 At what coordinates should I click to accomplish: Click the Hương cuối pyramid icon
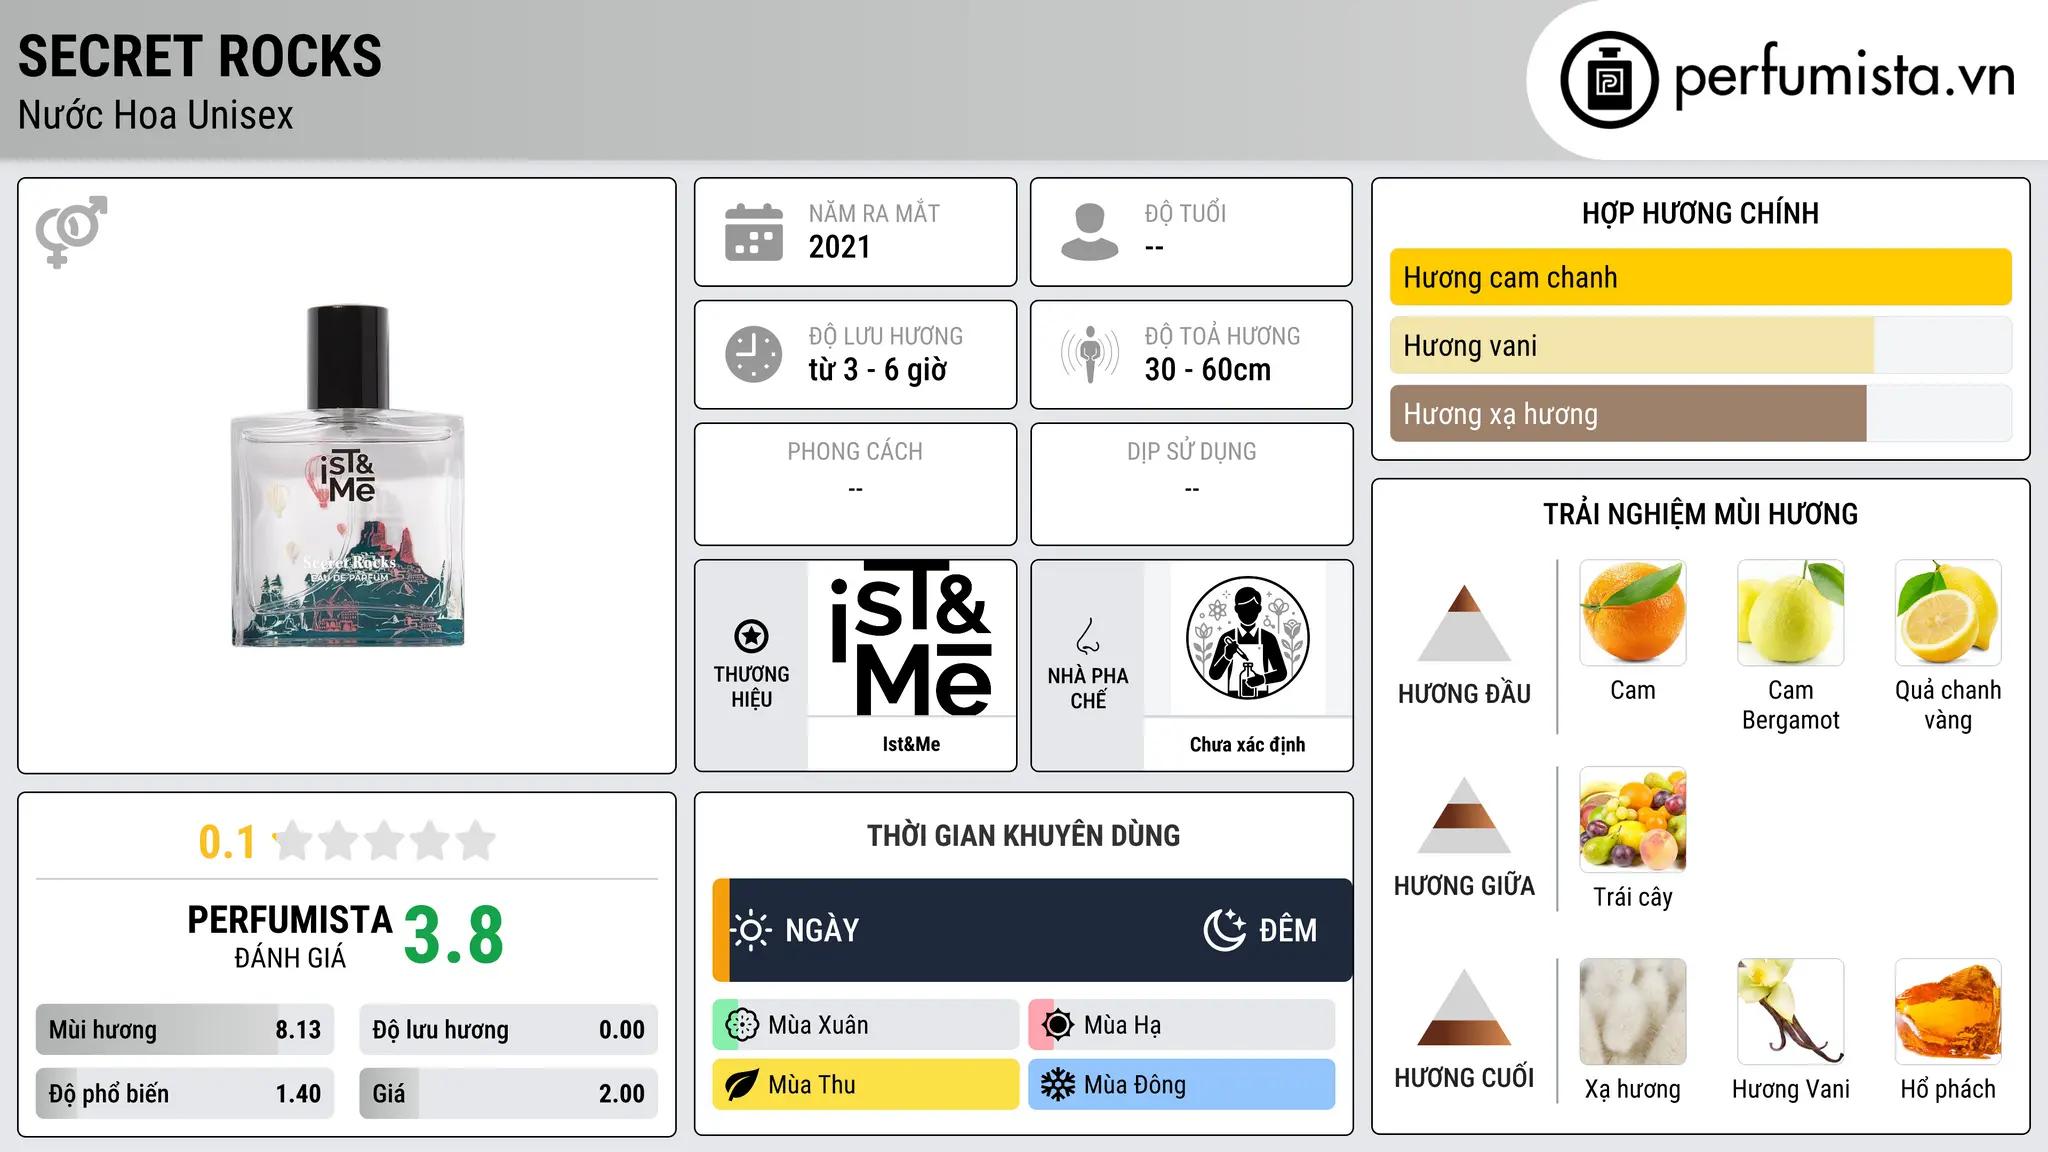1464,1007
